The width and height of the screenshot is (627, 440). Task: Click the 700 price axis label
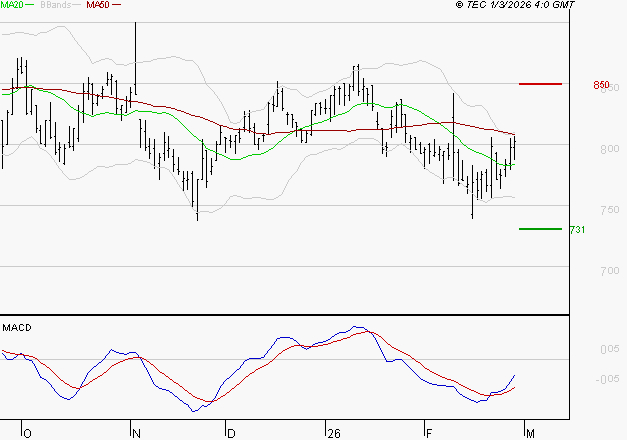coord(610,271)
